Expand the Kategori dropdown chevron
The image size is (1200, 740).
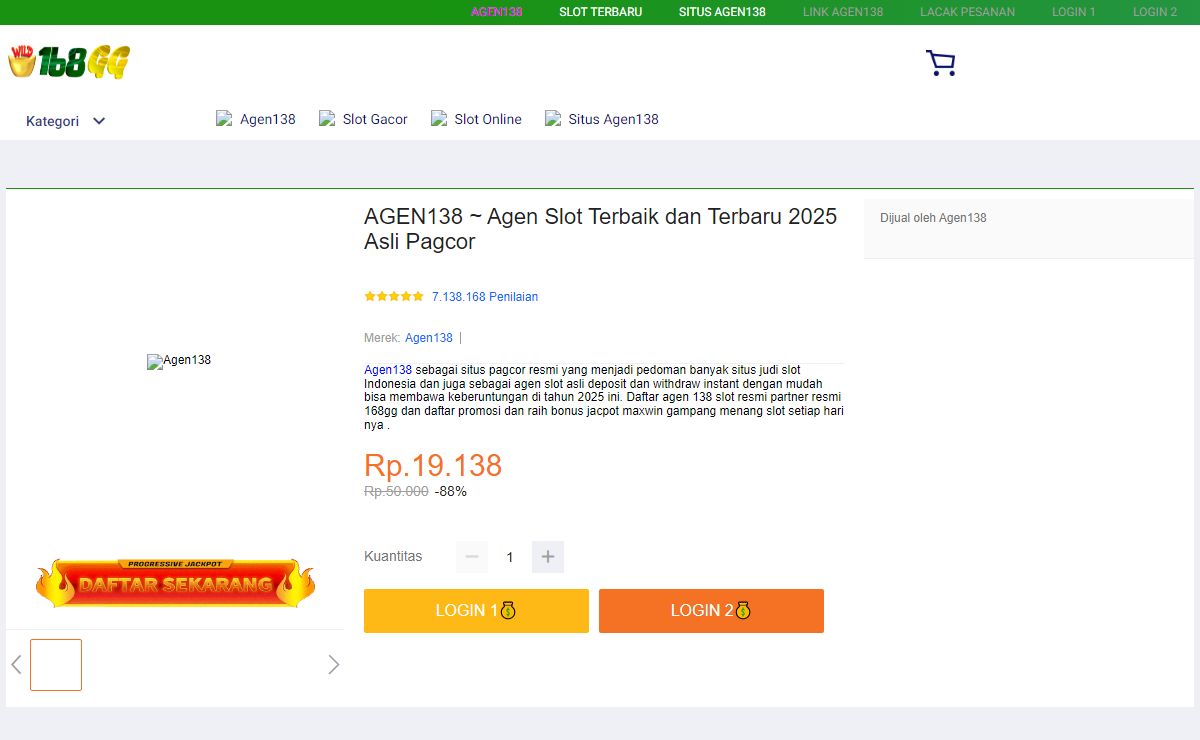(99, 121)
